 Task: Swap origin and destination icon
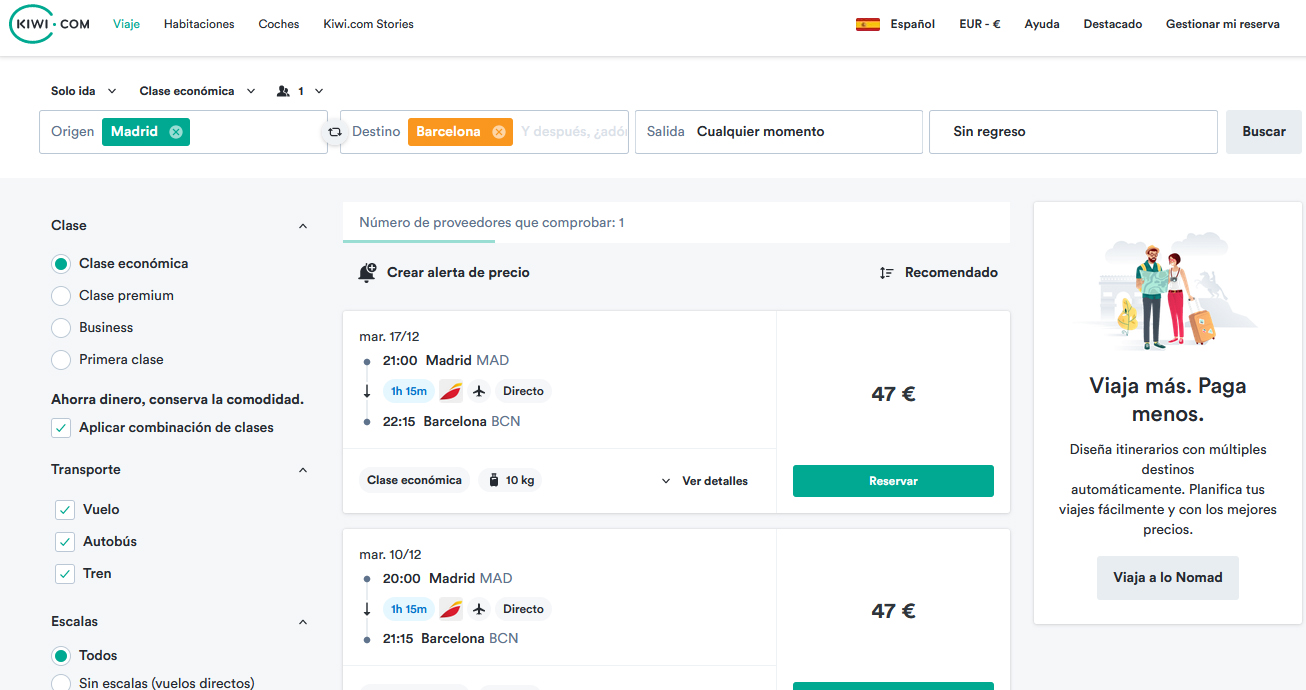tap(334, 132)
